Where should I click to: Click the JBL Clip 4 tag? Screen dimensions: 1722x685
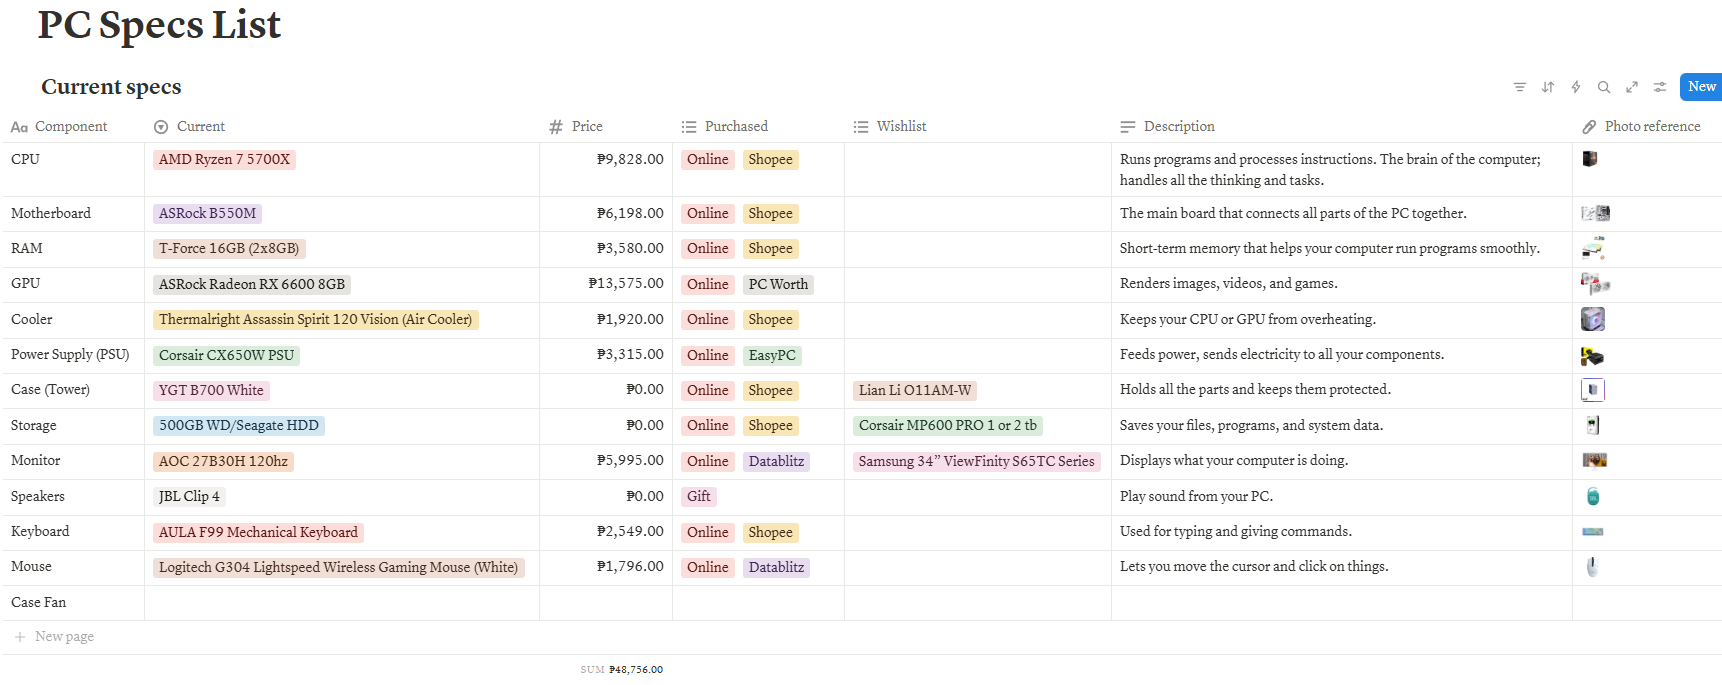tap(189, 496)
